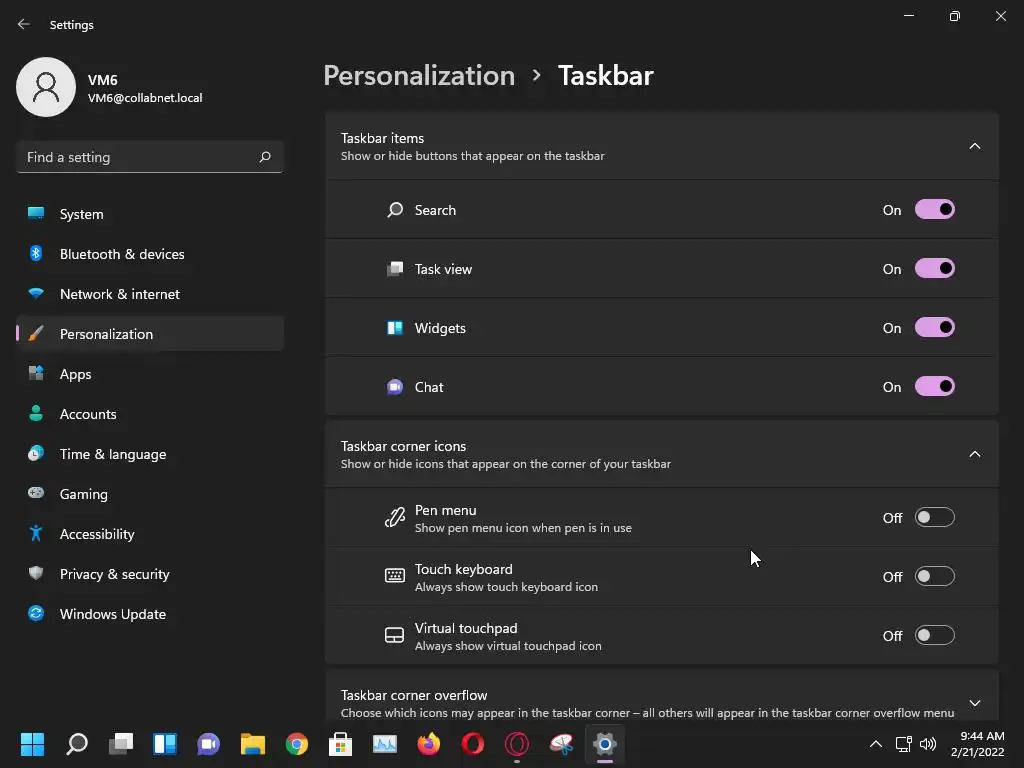Enable the Touch keyboard toggle
The width and height of the screenshot is (1024, 768).
[934, 577]
